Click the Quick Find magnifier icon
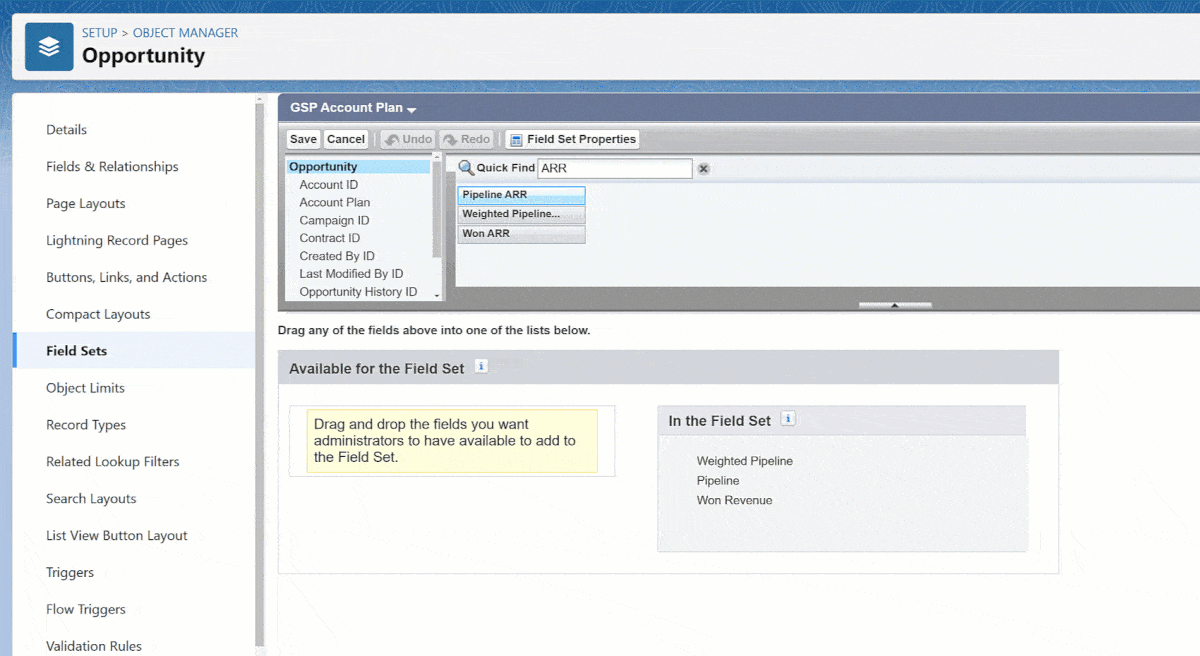Viewport: 1200px width, 656px height. click(x=466, y=168)
